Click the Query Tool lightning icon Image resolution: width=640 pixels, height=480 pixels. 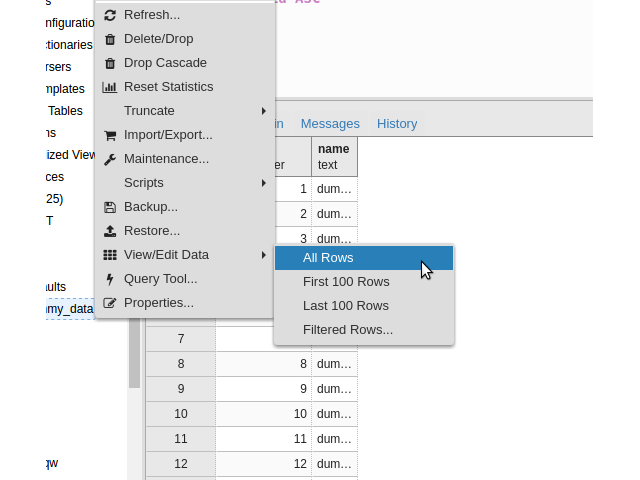click(110, 279)
